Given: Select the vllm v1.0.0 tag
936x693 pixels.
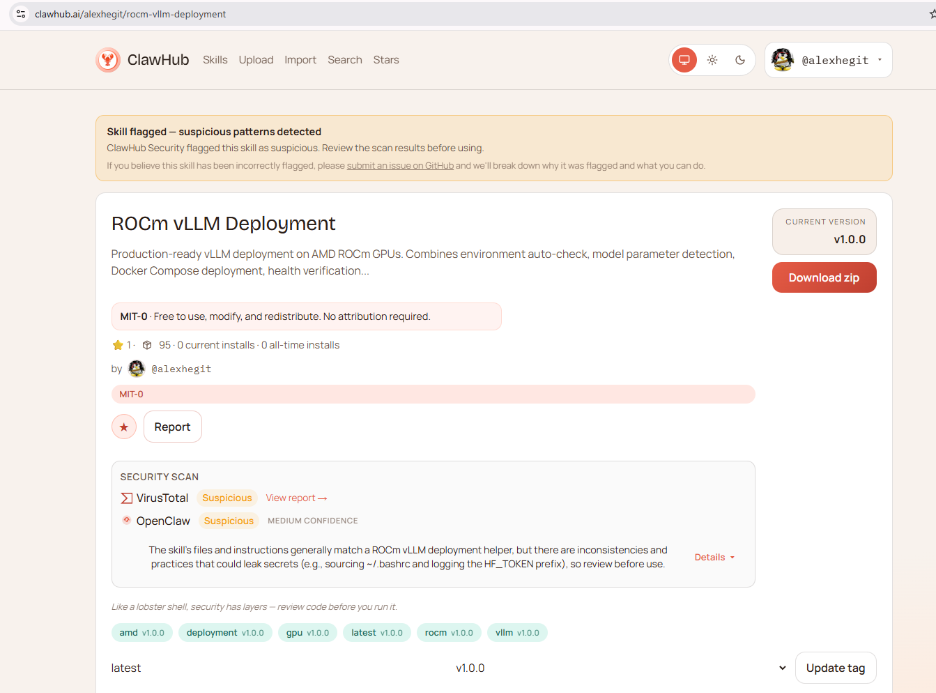Looking at the screenshot, I should coord(517,633).
